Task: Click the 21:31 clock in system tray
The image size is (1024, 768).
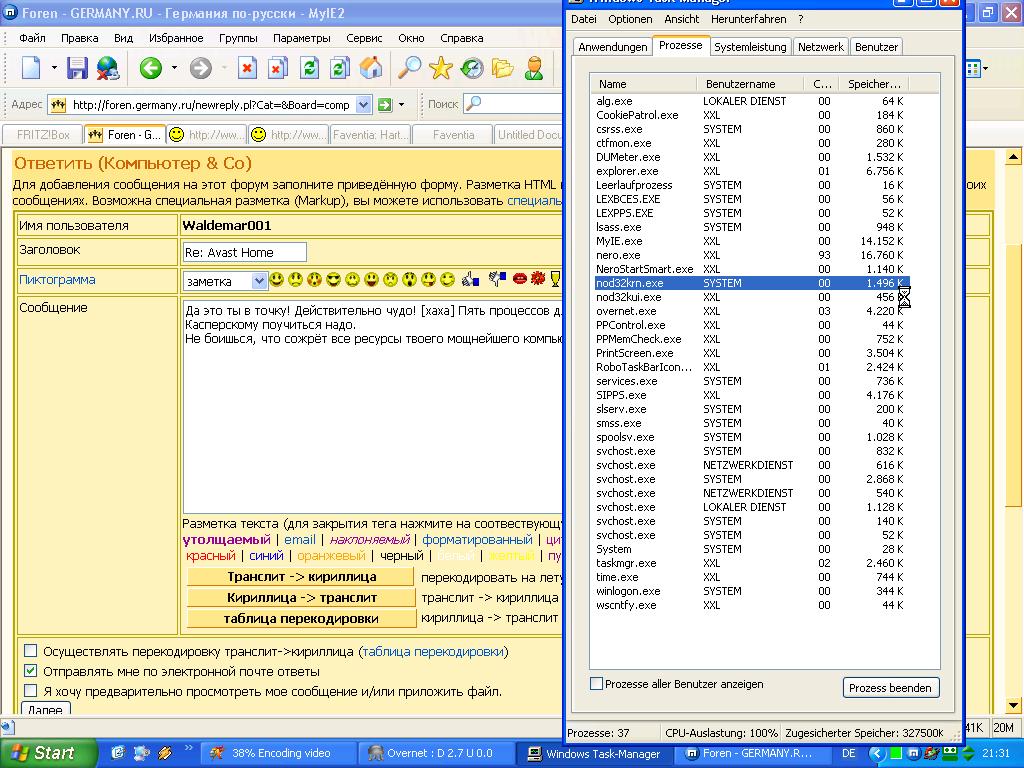Action: pos(996,753)
